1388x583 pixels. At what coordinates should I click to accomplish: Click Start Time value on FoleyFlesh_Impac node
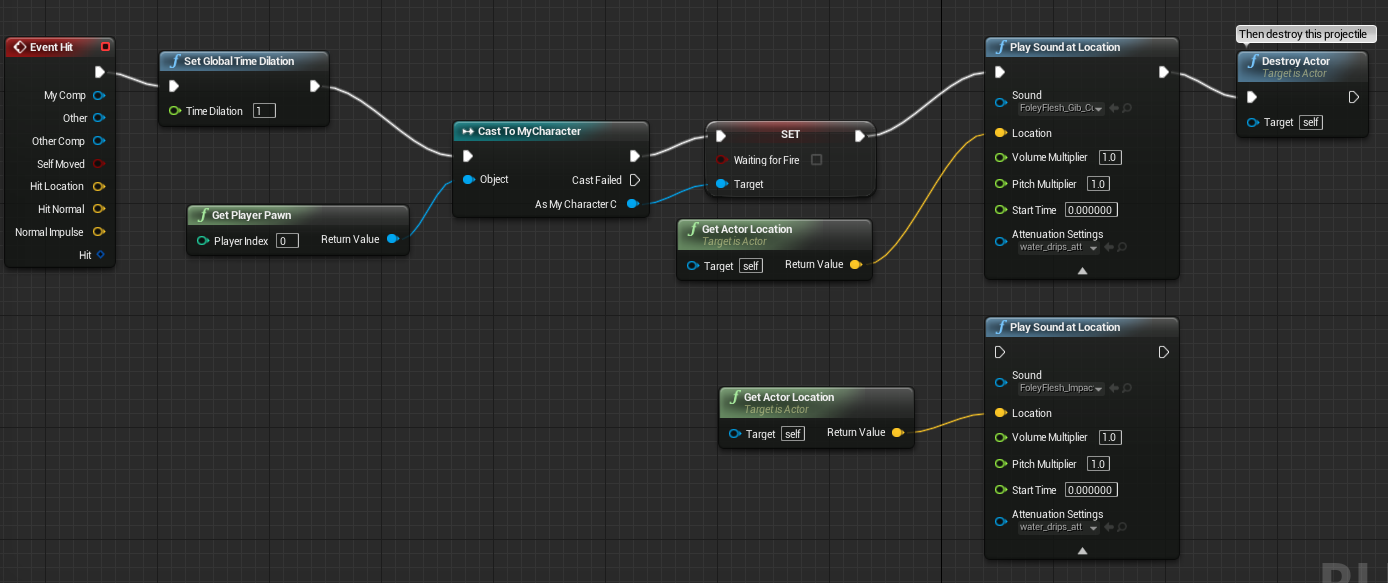coord(1091,490)
